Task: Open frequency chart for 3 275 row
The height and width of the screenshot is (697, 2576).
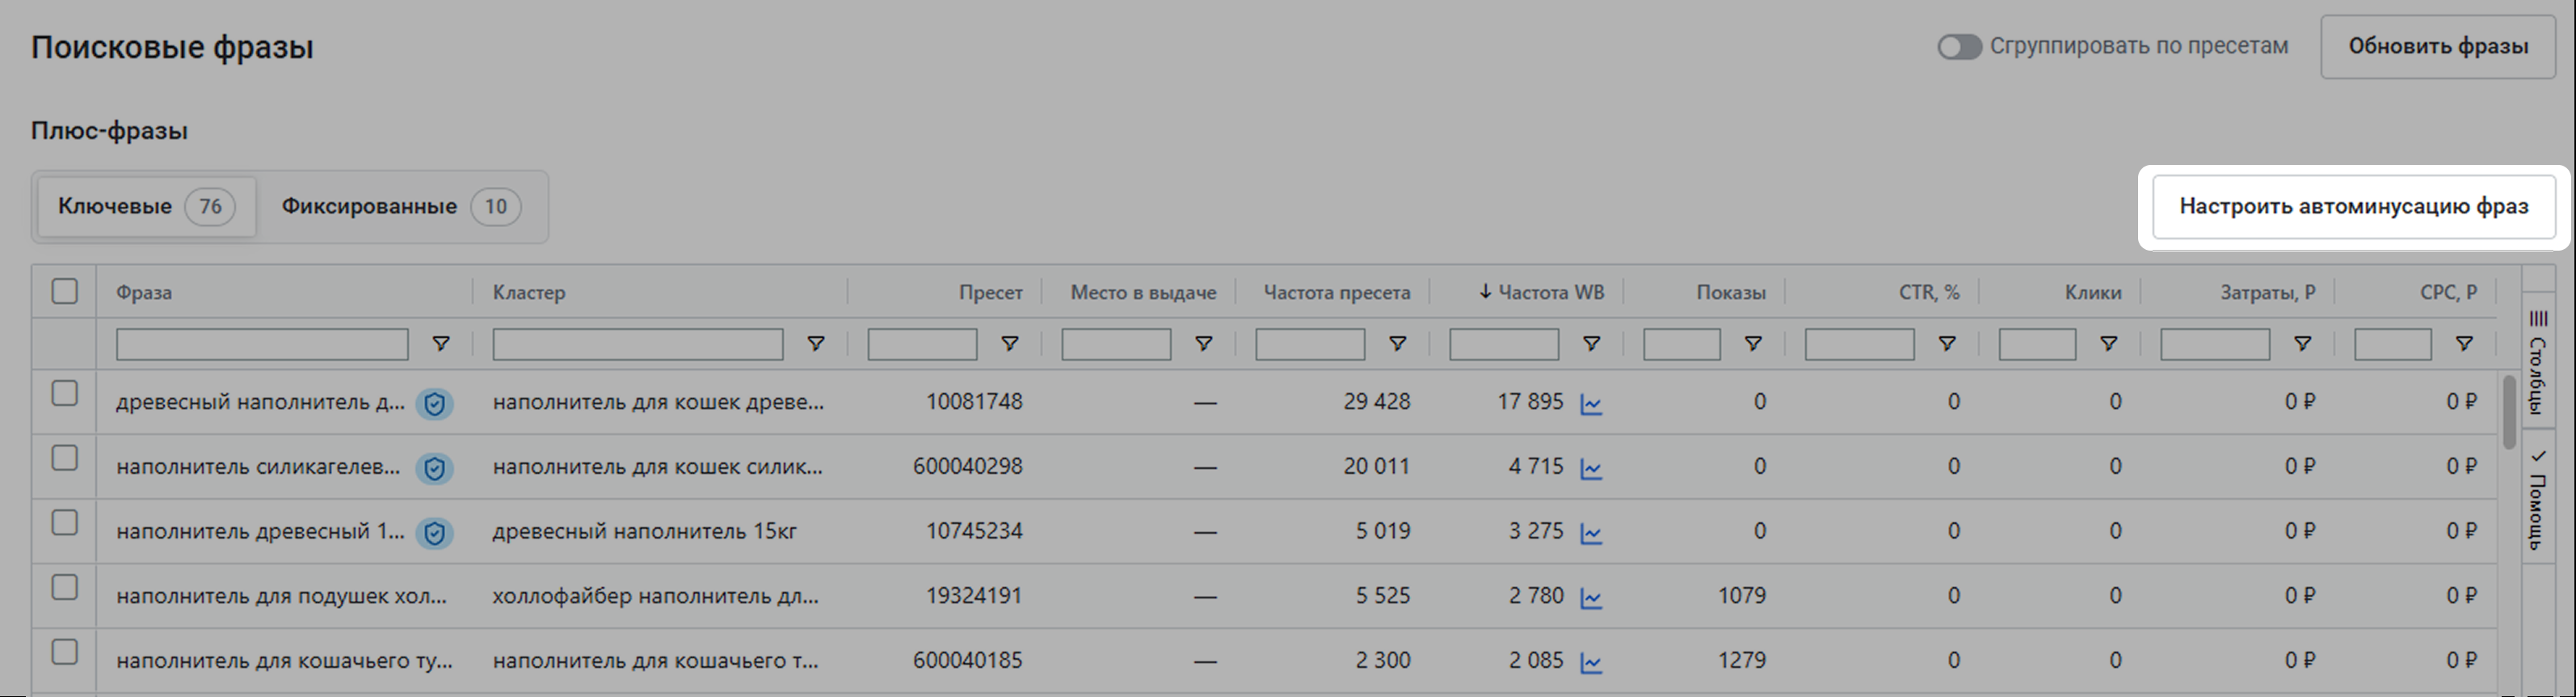Action: (x=1591, y=533)
